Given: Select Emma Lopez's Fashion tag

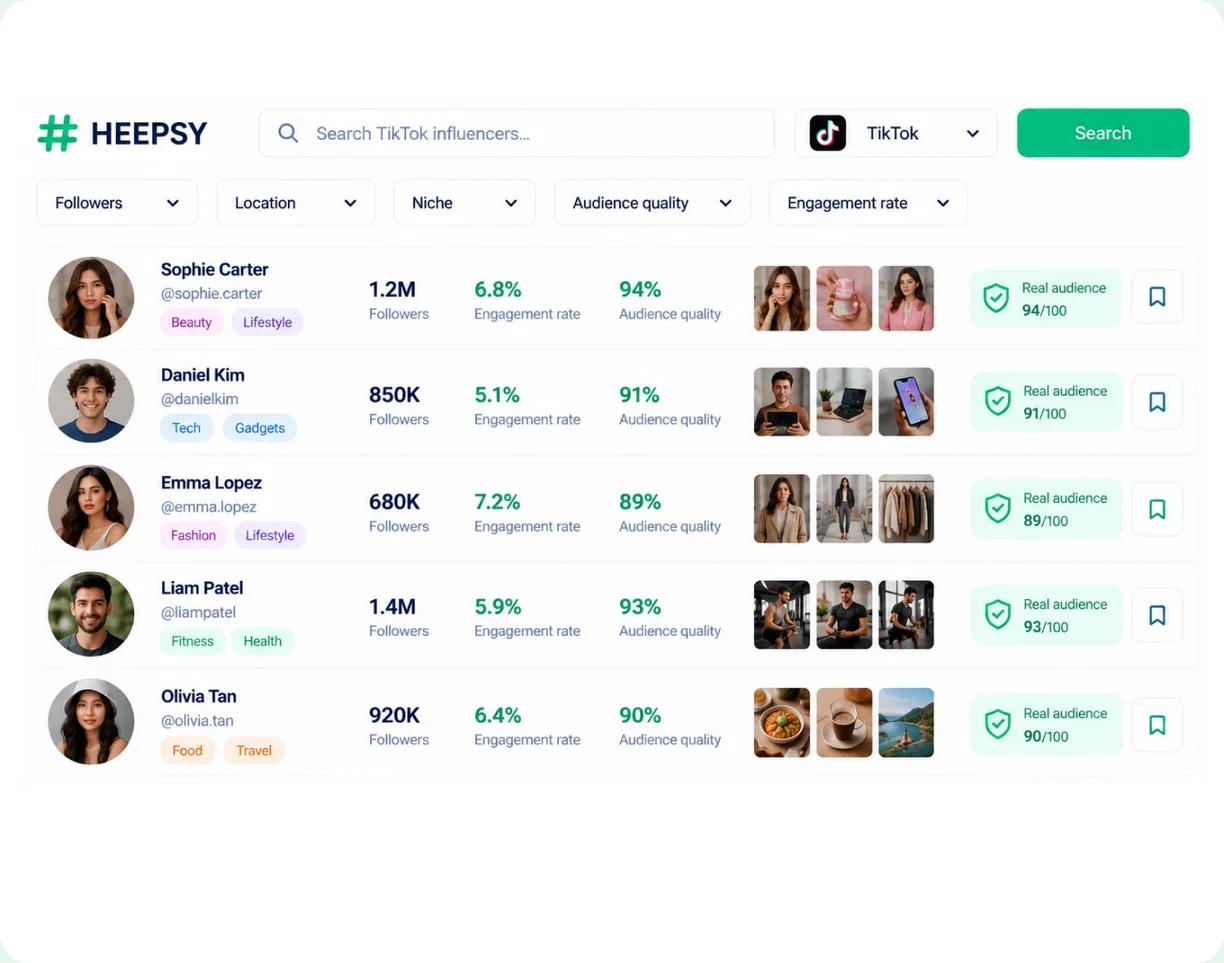Looking at the screenshot, I should tap(193, 535).
